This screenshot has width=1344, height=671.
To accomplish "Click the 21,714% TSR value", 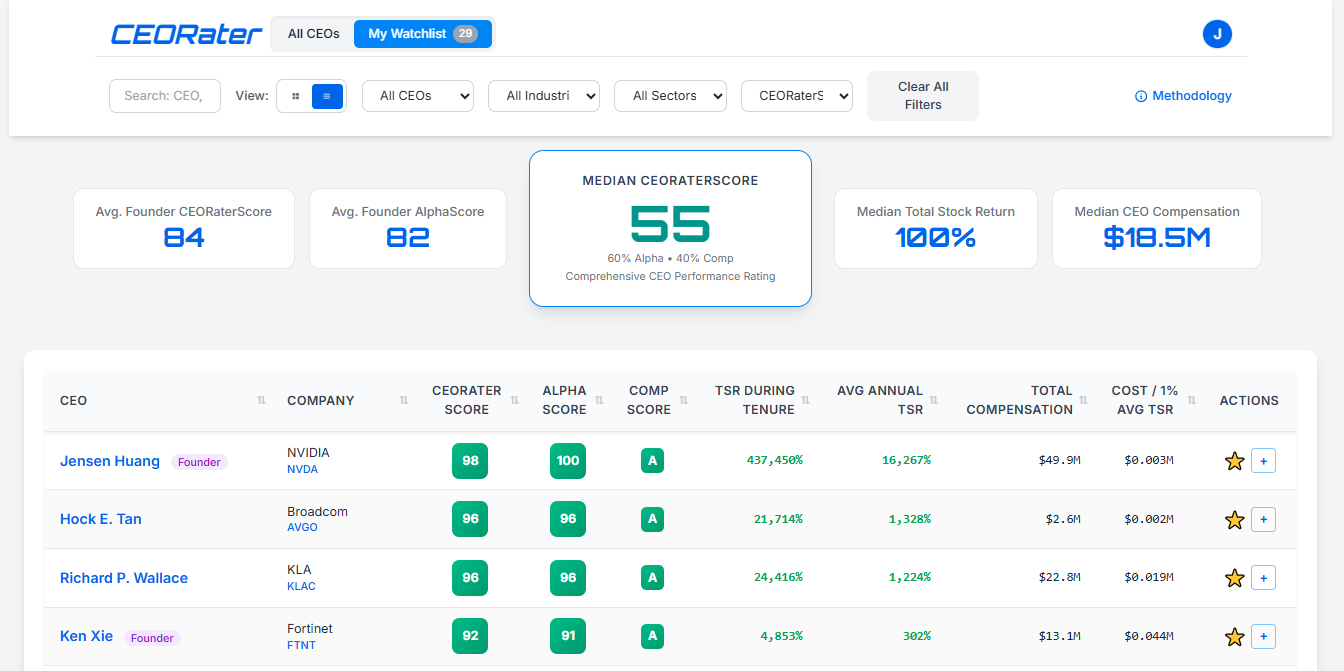I will point(778,519).
